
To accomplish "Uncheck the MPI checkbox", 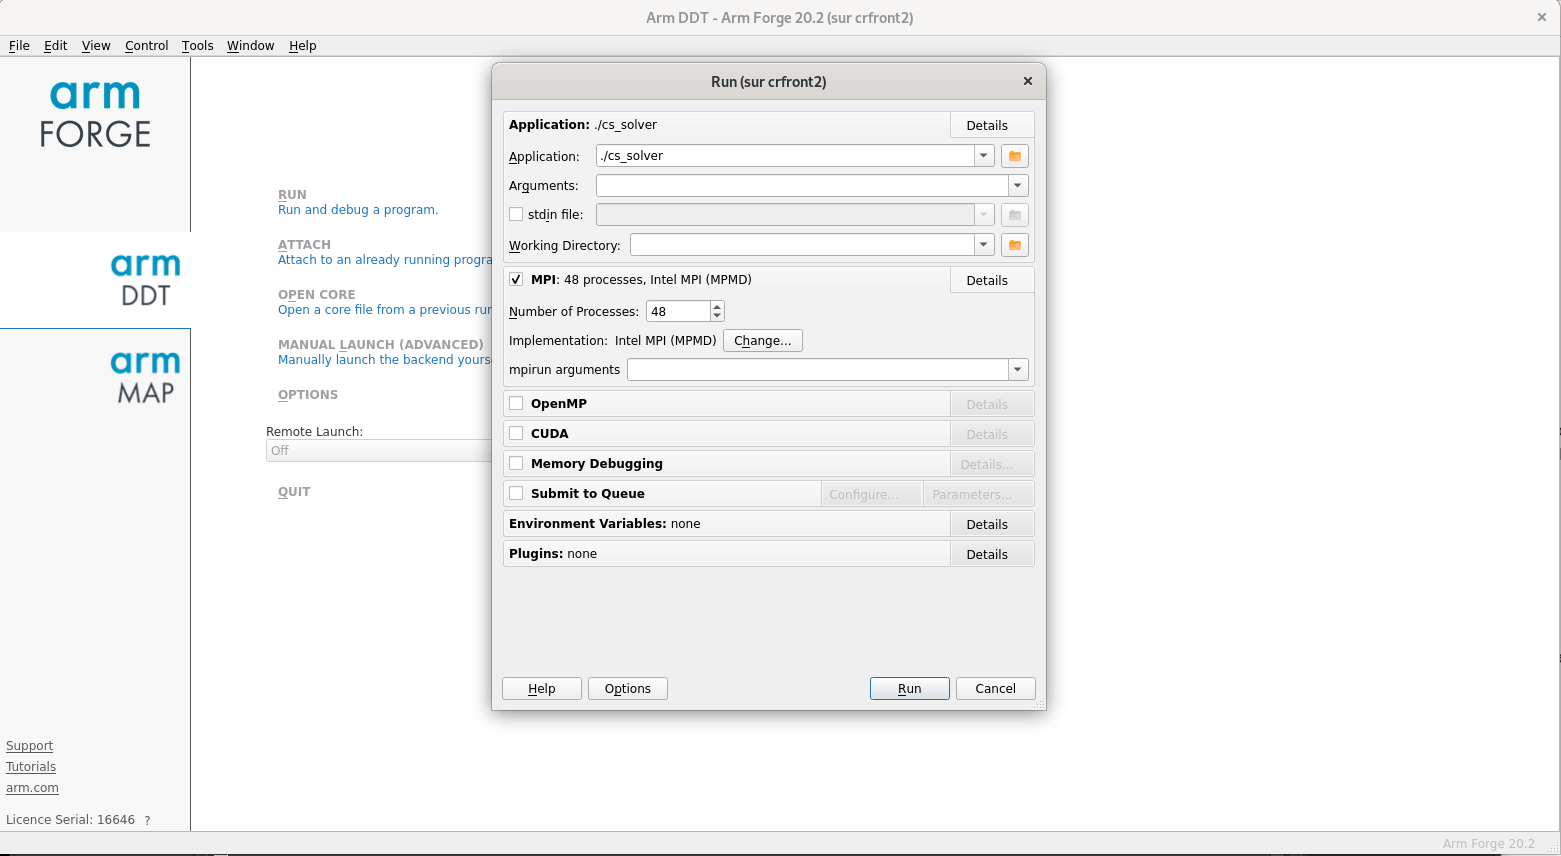I will click(x=516, y=280).
